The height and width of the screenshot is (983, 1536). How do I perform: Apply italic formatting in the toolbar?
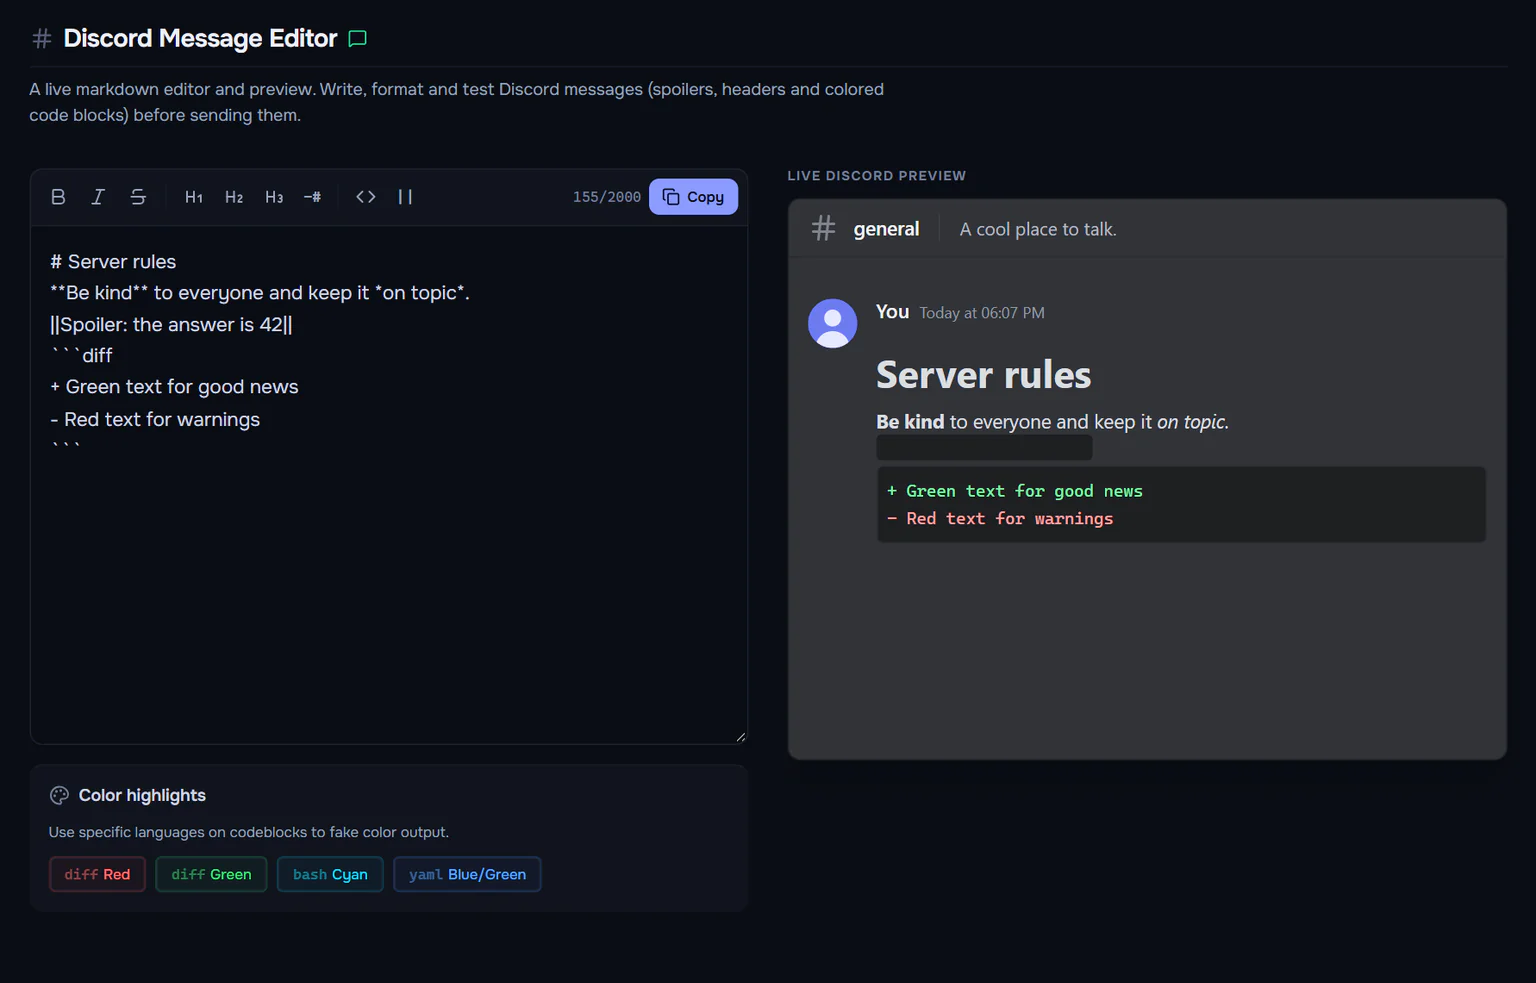click(98, 197)
